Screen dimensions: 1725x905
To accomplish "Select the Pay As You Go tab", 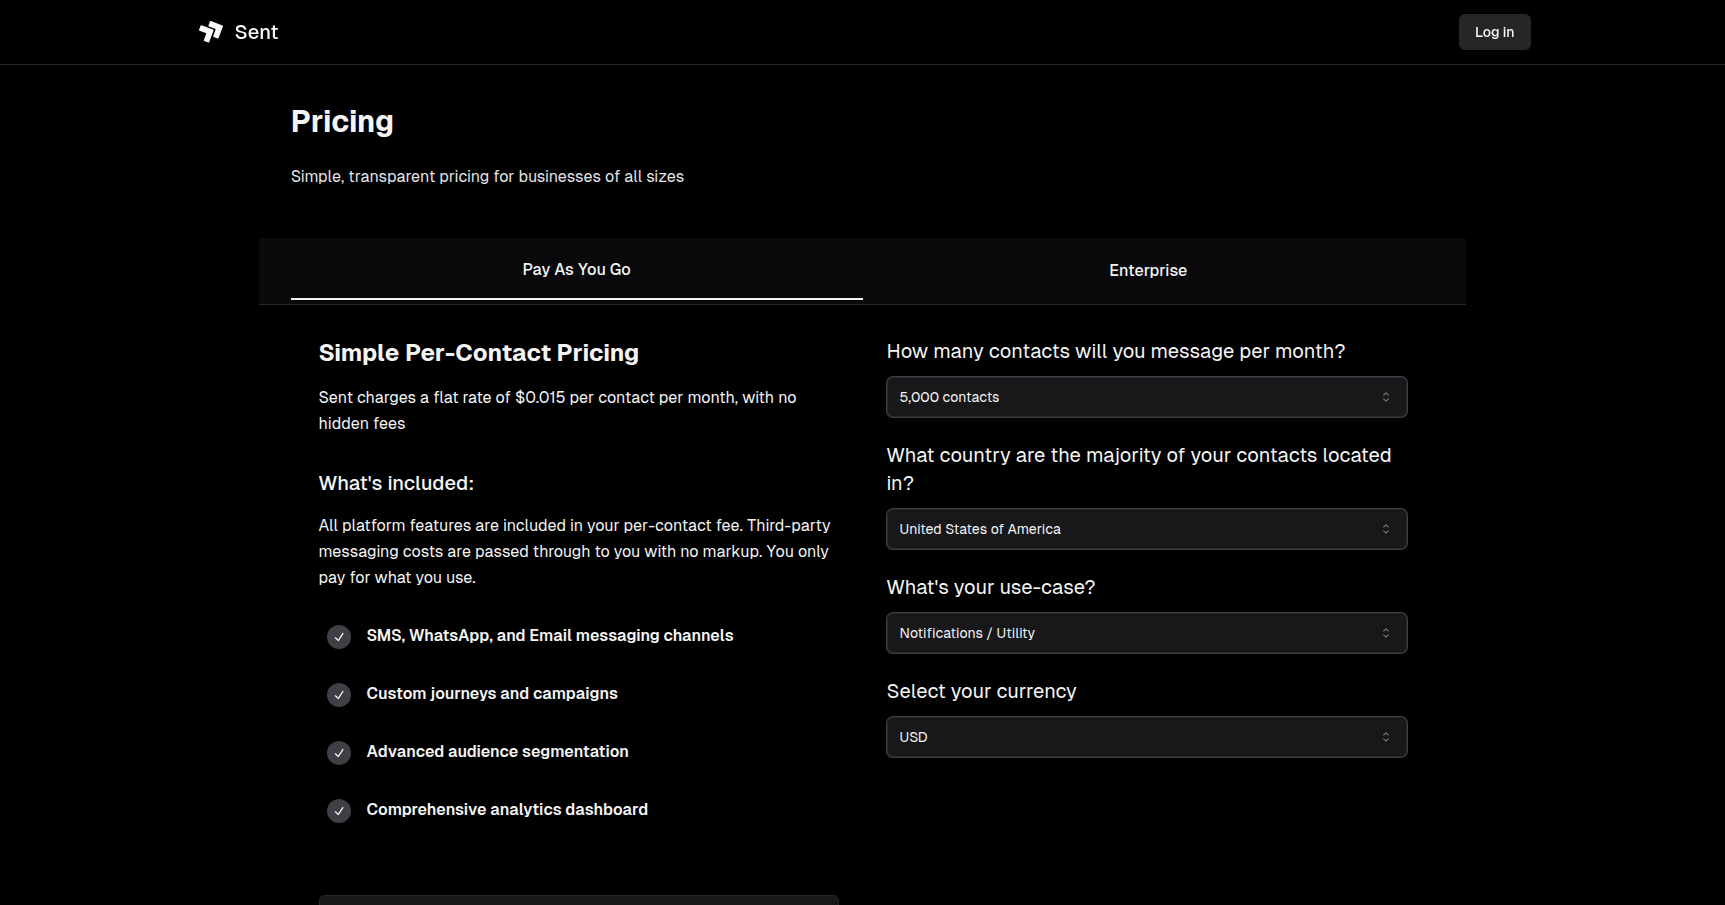I will tap(576, 270).
